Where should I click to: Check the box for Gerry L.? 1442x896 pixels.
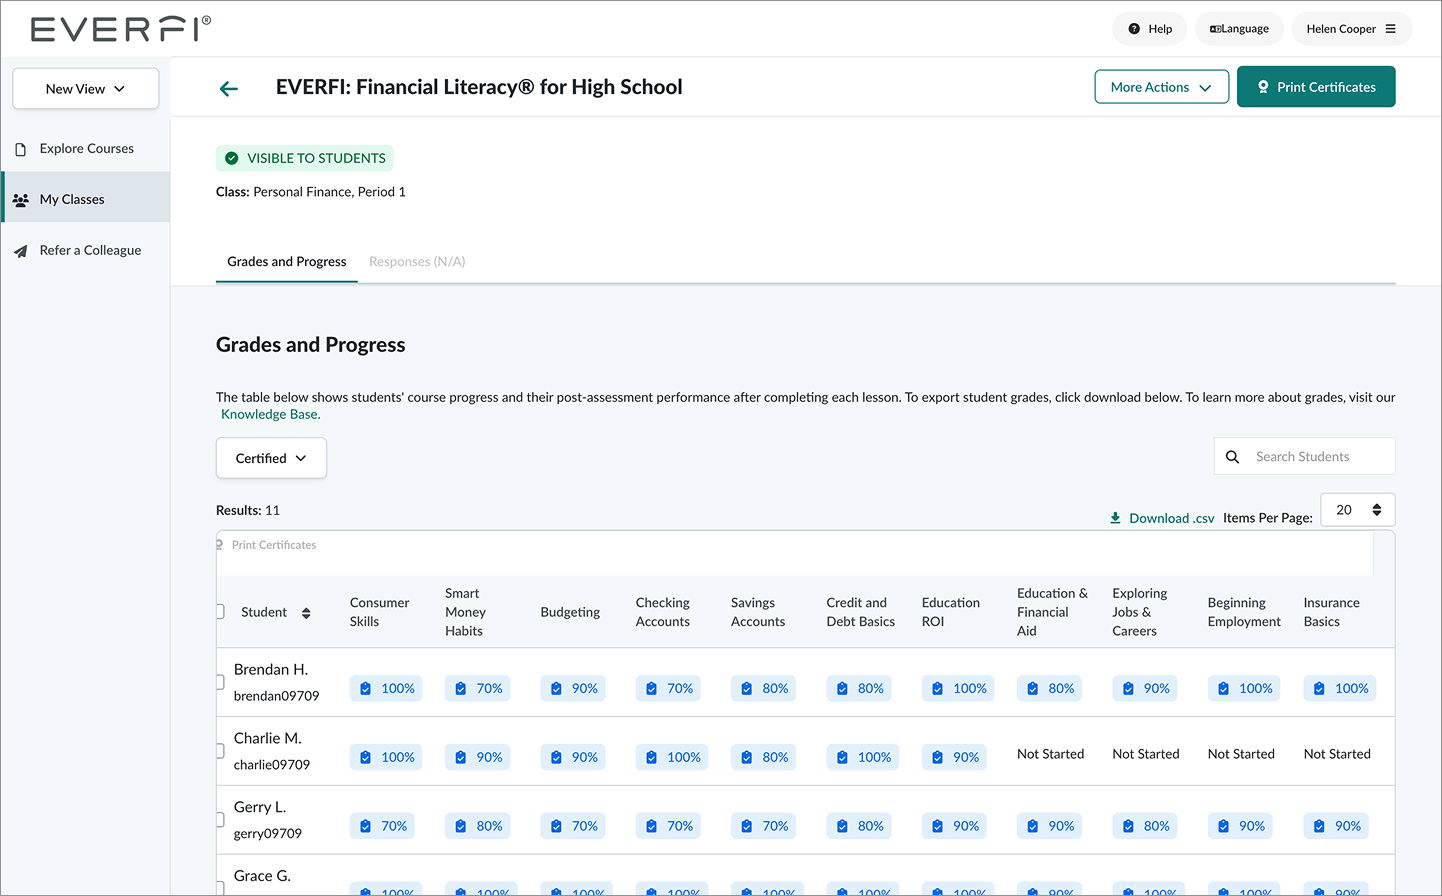coord(220,820)
